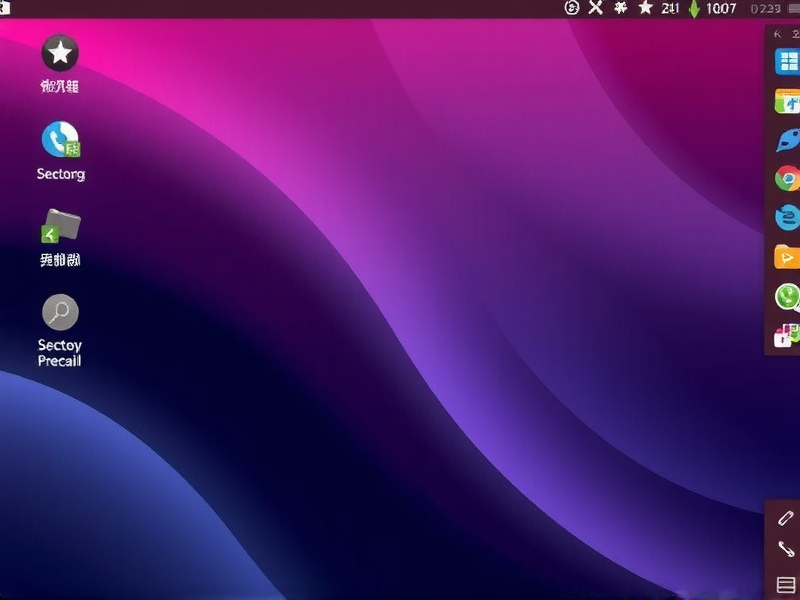Image resolution: width=800 pixels, height=600 pixels.
Task: Toggle the snowflake status icon in top panel
Action: click(620, 9)
